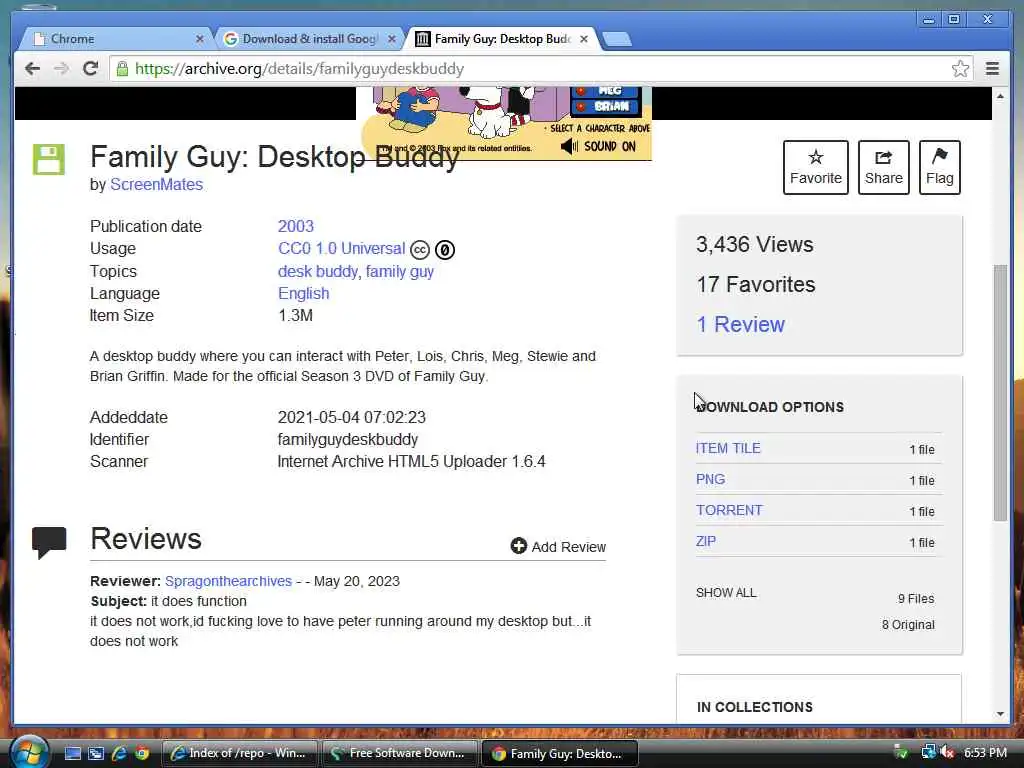Open the Windows Start orb
This screenshot has width=1024, height=768.
click(x=29, y=752)
